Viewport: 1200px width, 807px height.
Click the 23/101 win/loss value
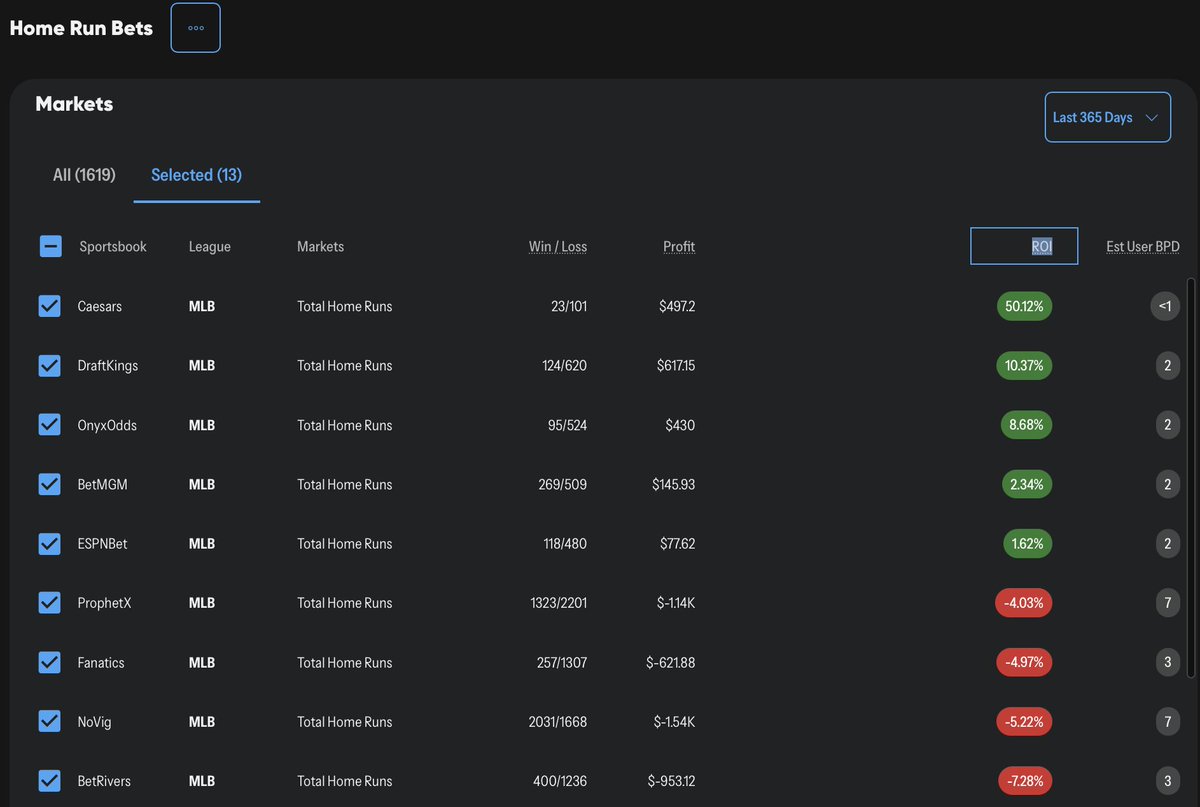(x=569, y=306)
